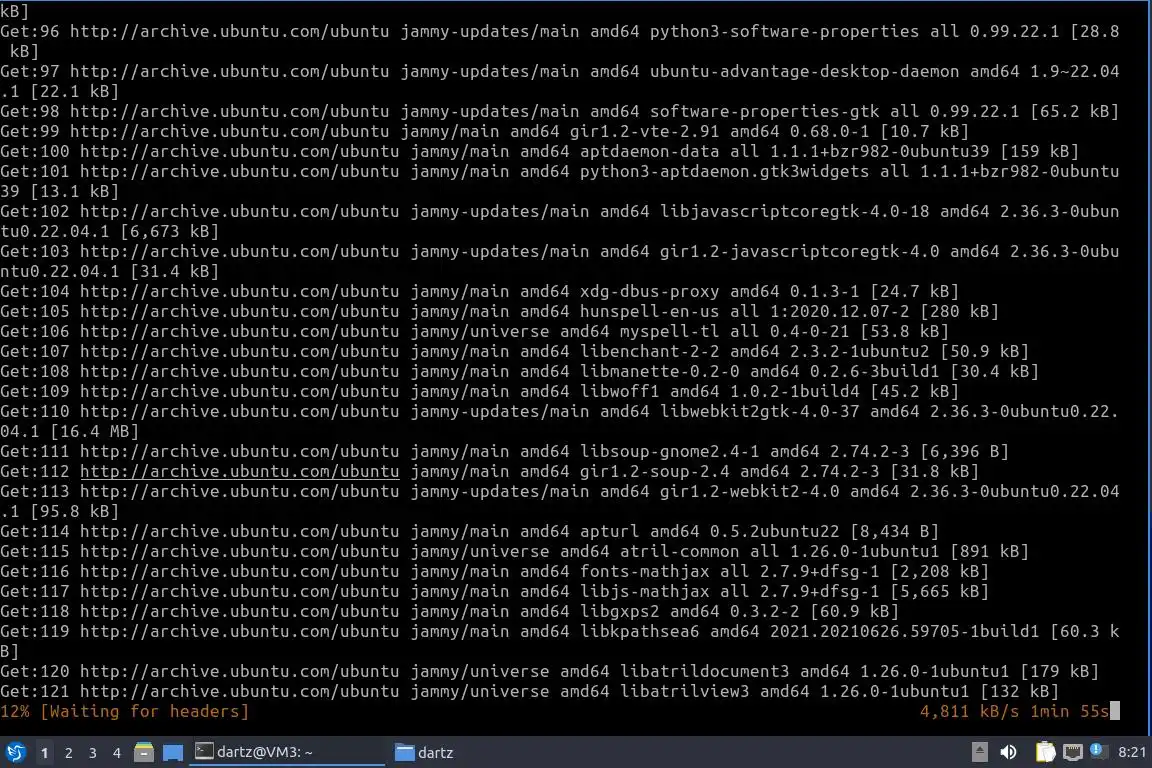
Task: Click the 'Get:110' line prefix
Action: tap(35, 411)
